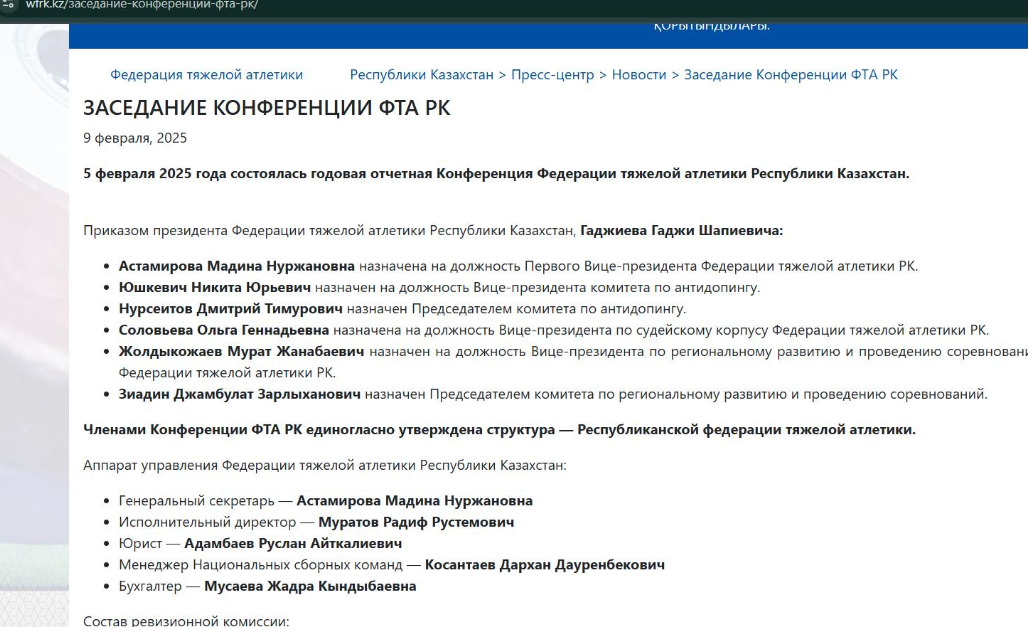Viewport: 1034px width, 630px height.
Task: Click the site information icon in address bar
Action: pos(9,5)
